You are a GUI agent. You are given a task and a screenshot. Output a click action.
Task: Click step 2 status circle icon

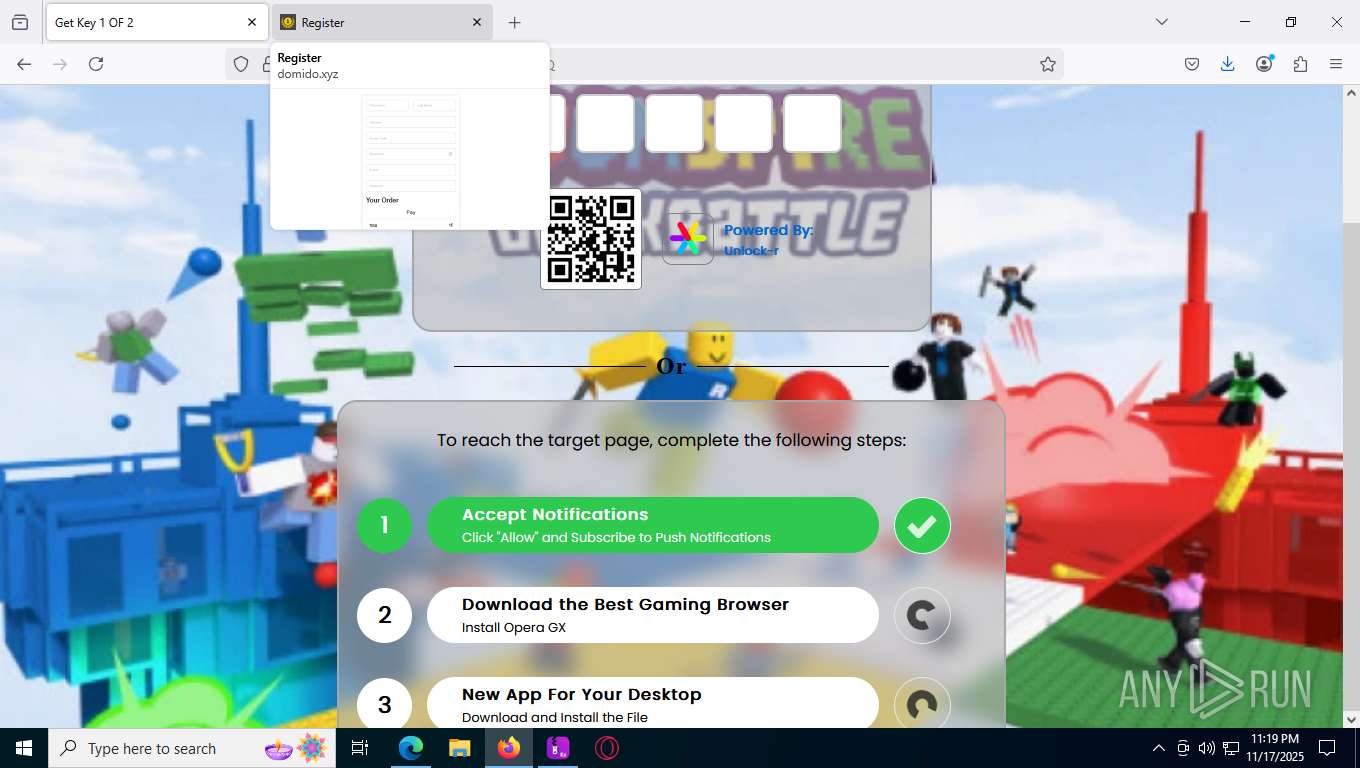(x=922, y=615)
